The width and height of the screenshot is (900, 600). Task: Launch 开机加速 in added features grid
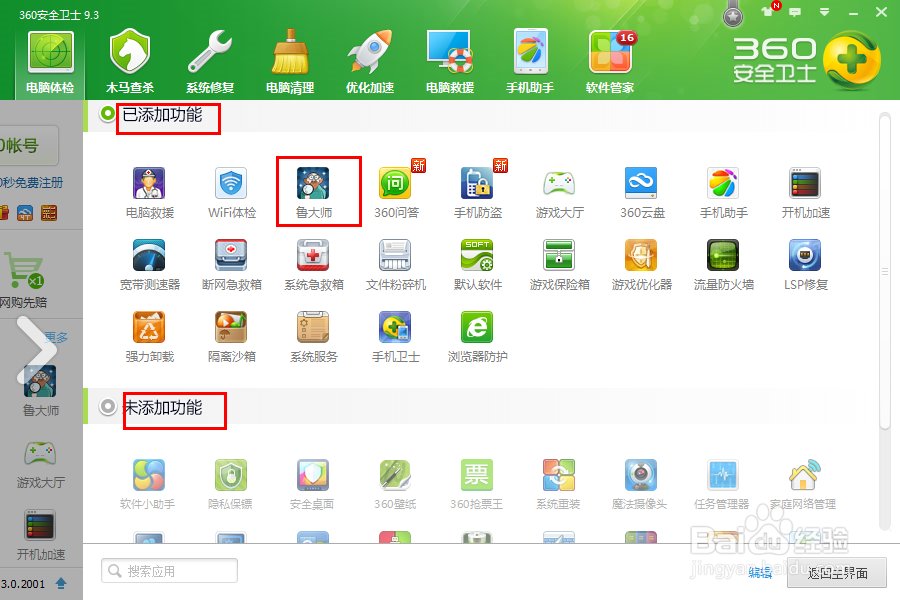coord(805,193)
